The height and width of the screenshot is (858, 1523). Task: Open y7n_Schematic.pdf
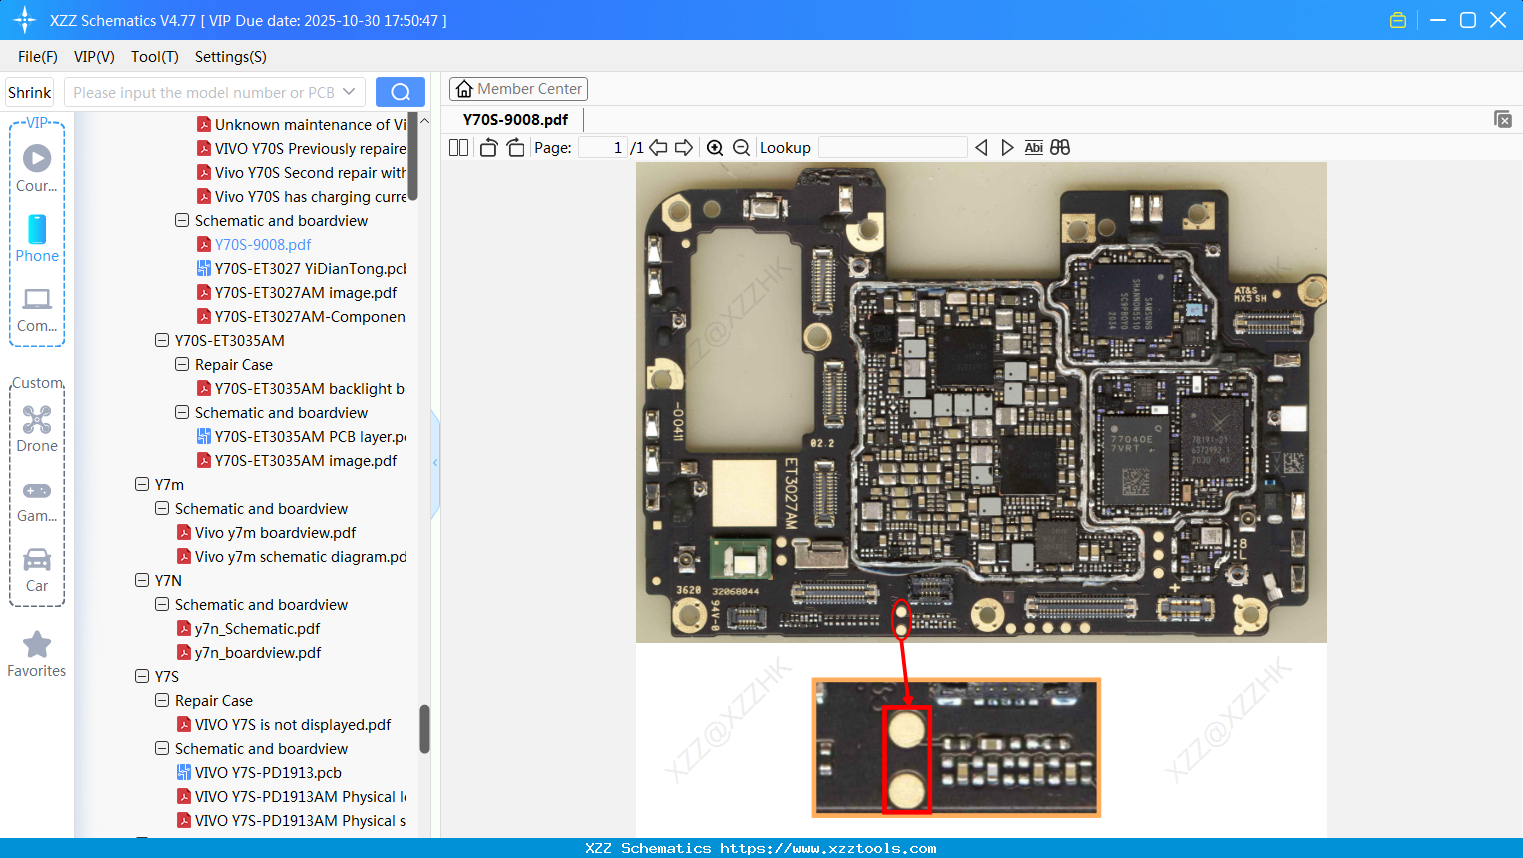coord(248,628)
